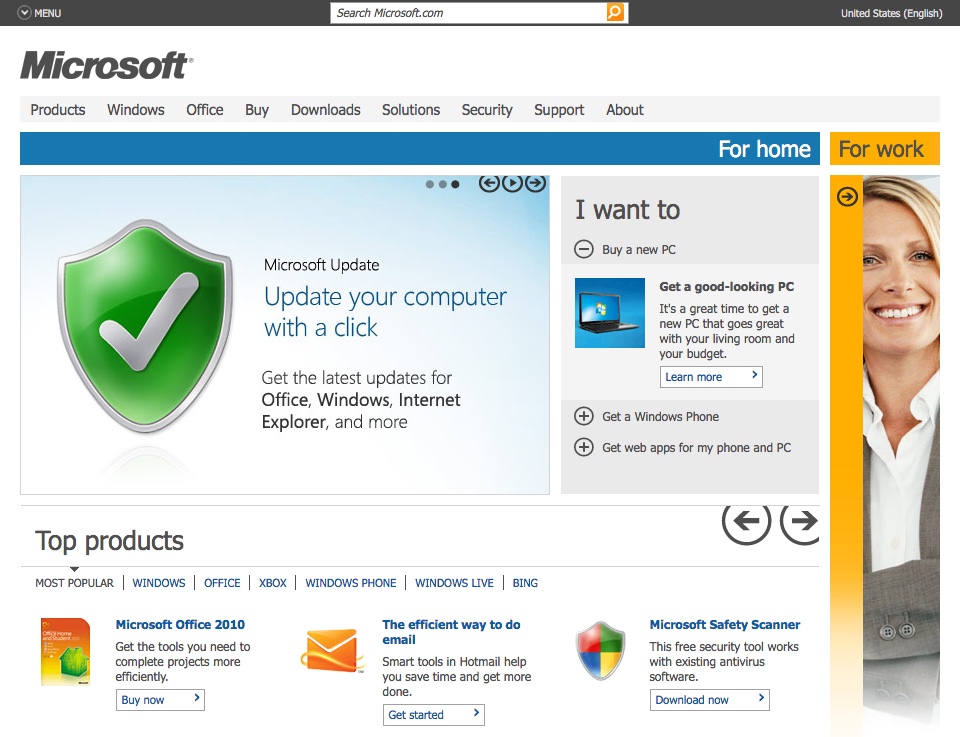Open The efficient way to do email link
This screenshot has height=737, width=960.
(x=451, y=632)
